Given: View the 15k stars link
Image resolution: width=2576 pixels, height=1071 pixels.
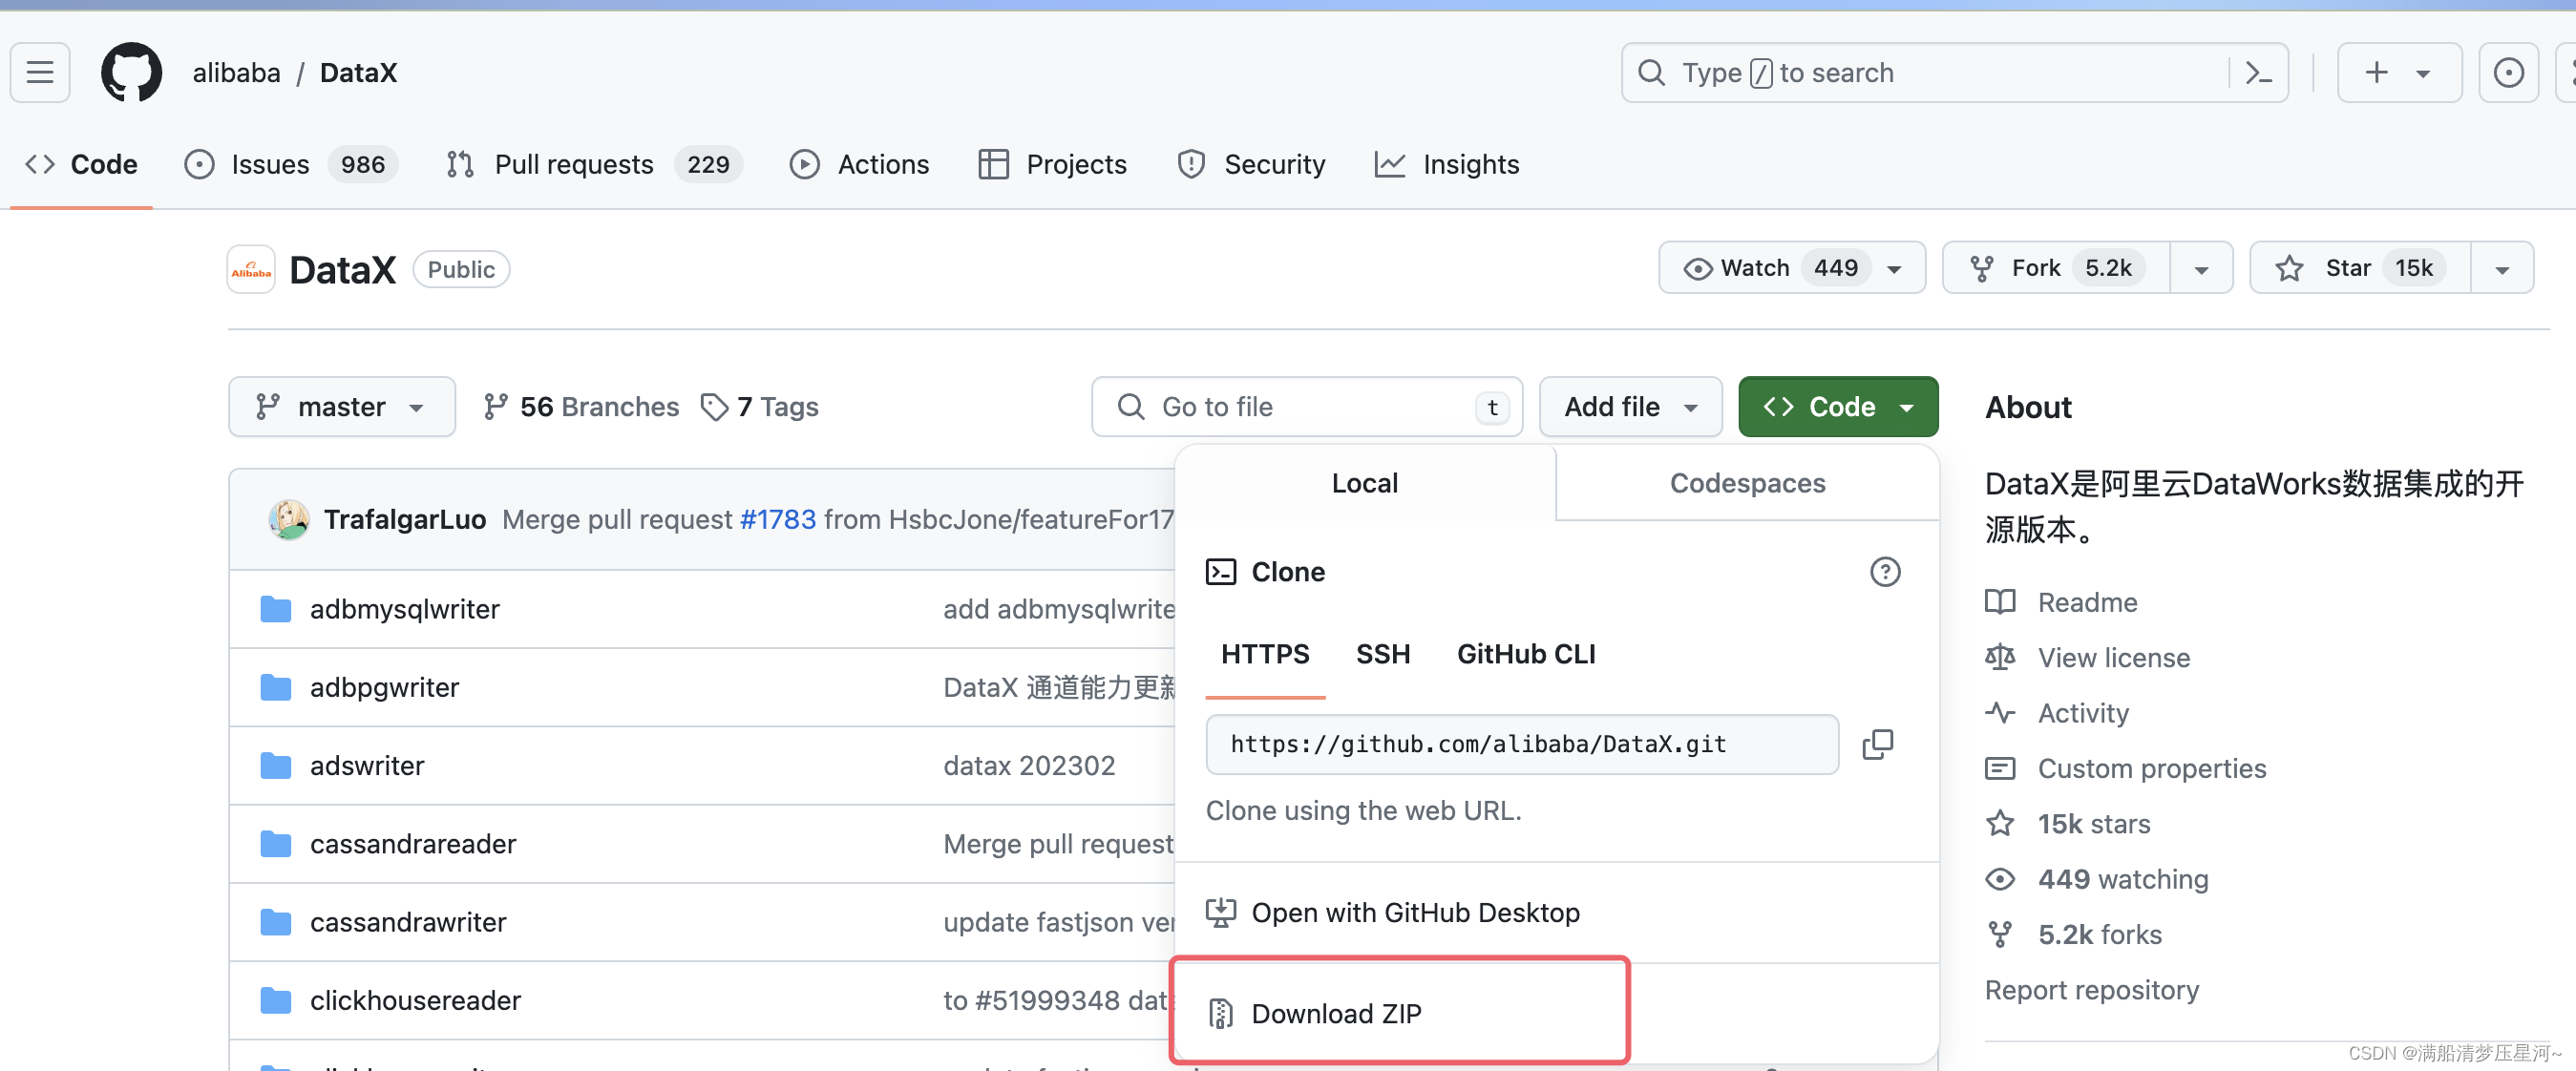Looking at the screenshot, I should click(2093, 824).
